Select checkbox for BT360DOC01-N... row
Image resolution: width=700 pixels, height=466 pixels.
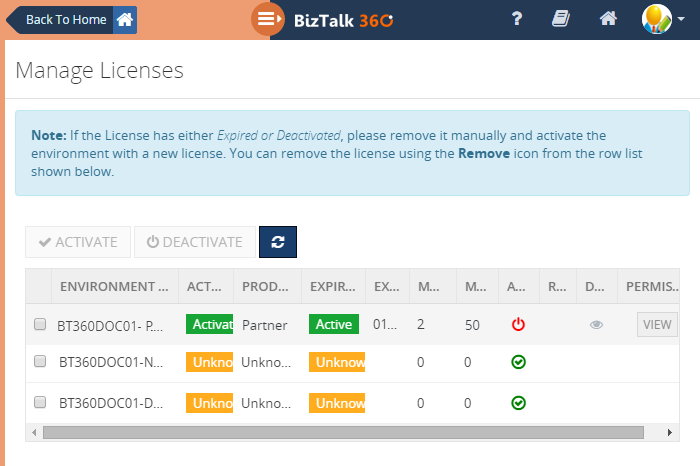point(40,361)
